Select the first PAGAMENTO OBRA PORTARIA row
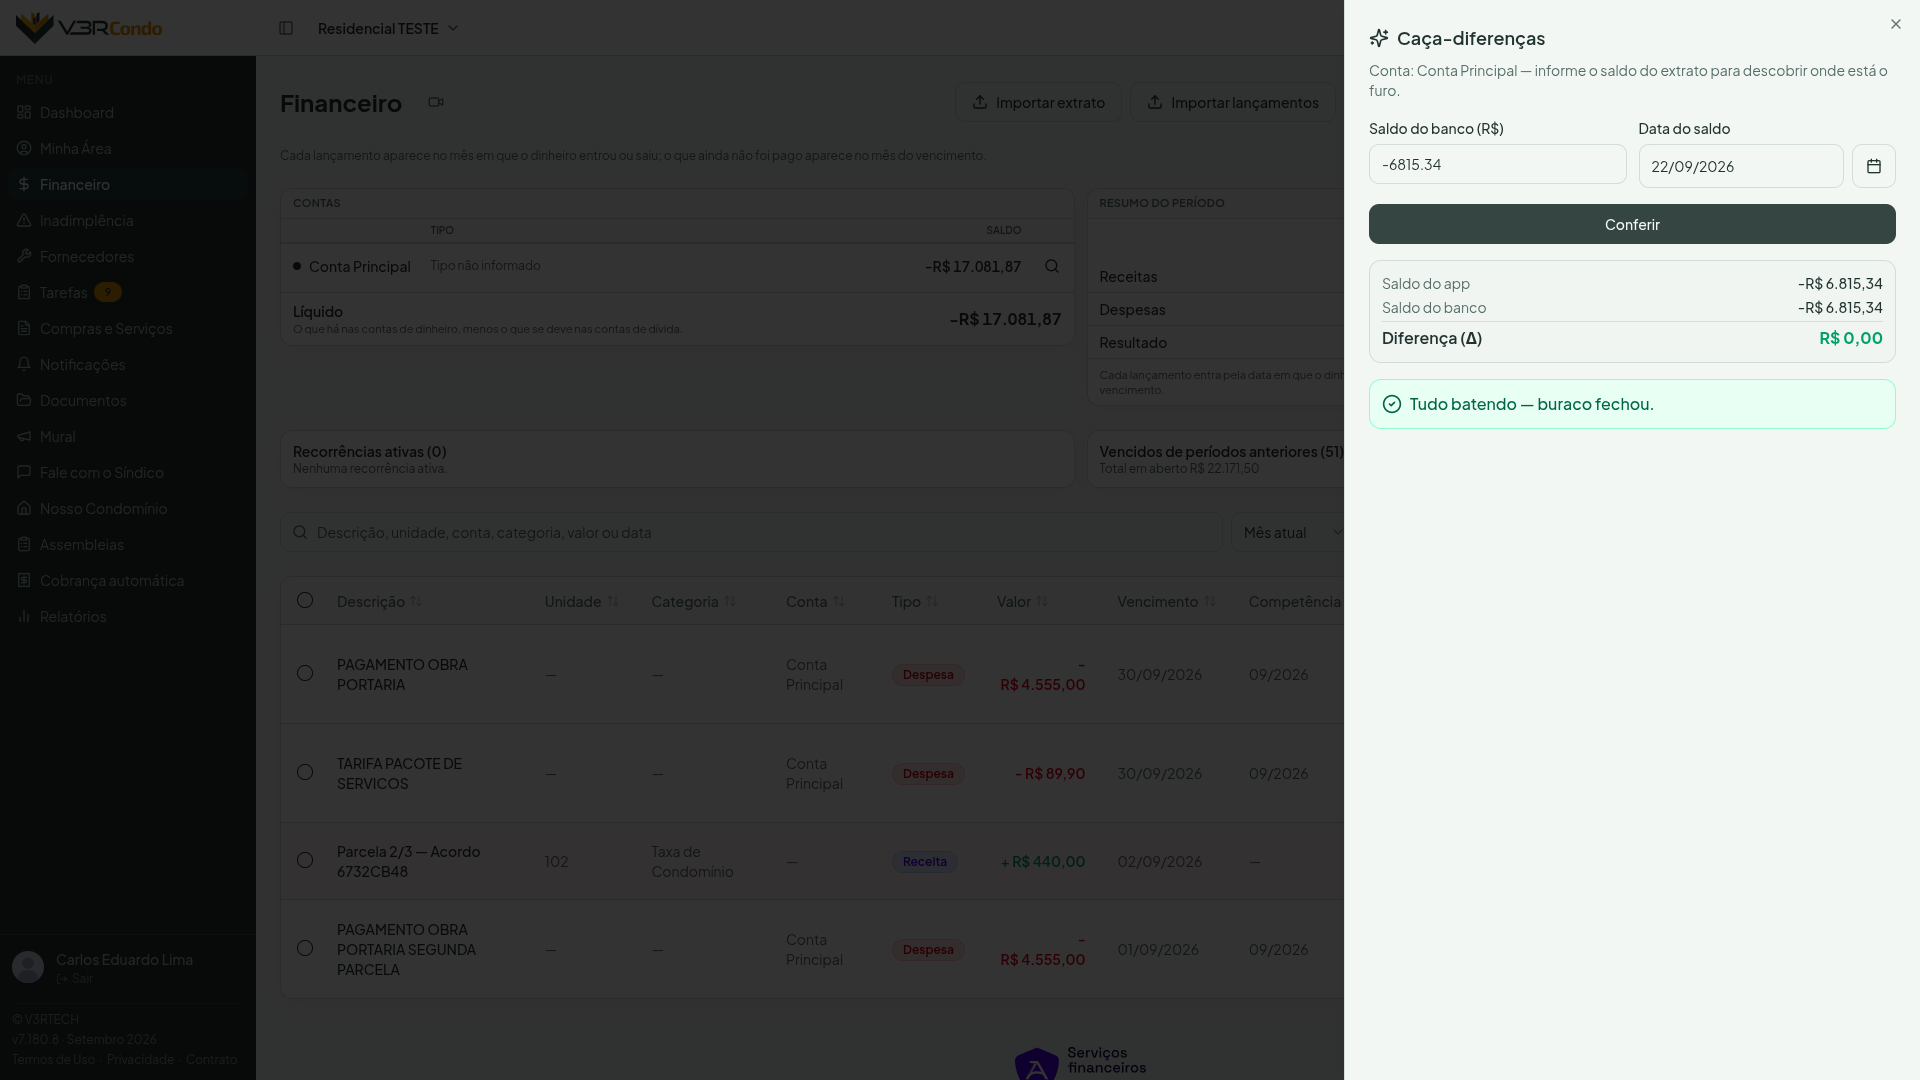1920x1080 pixels. coord(305,673)
